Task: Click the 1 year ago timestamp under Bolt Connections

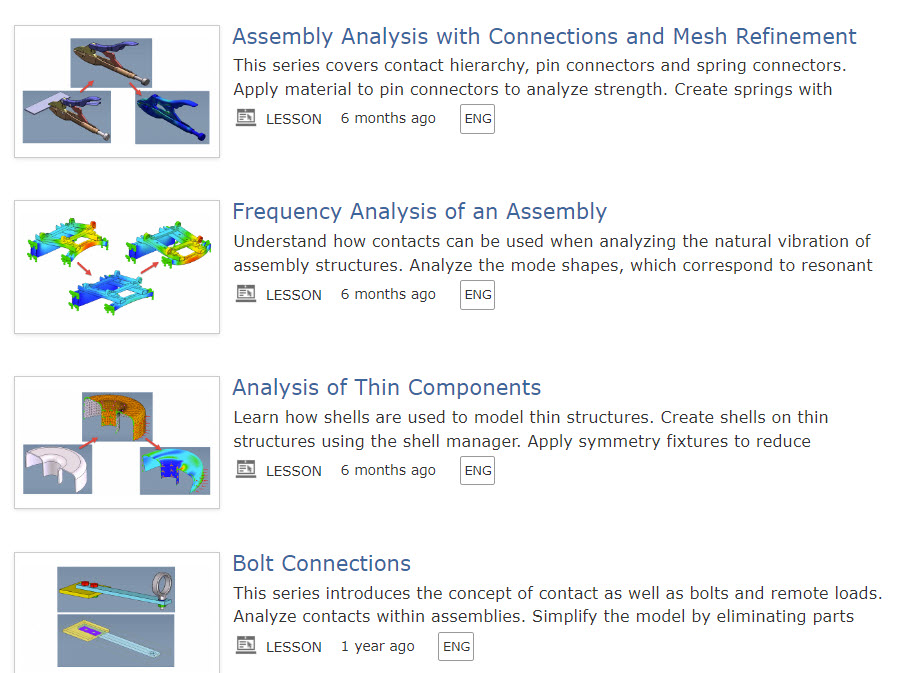Action: [378, 646]
